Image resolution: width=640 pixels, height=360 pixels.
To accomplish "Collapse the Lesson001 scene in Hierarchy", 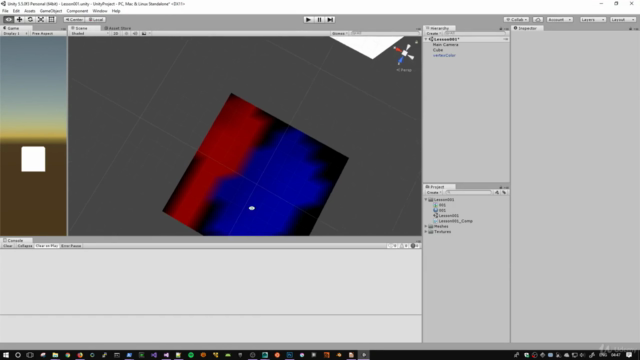I will (x=427, y=39).
